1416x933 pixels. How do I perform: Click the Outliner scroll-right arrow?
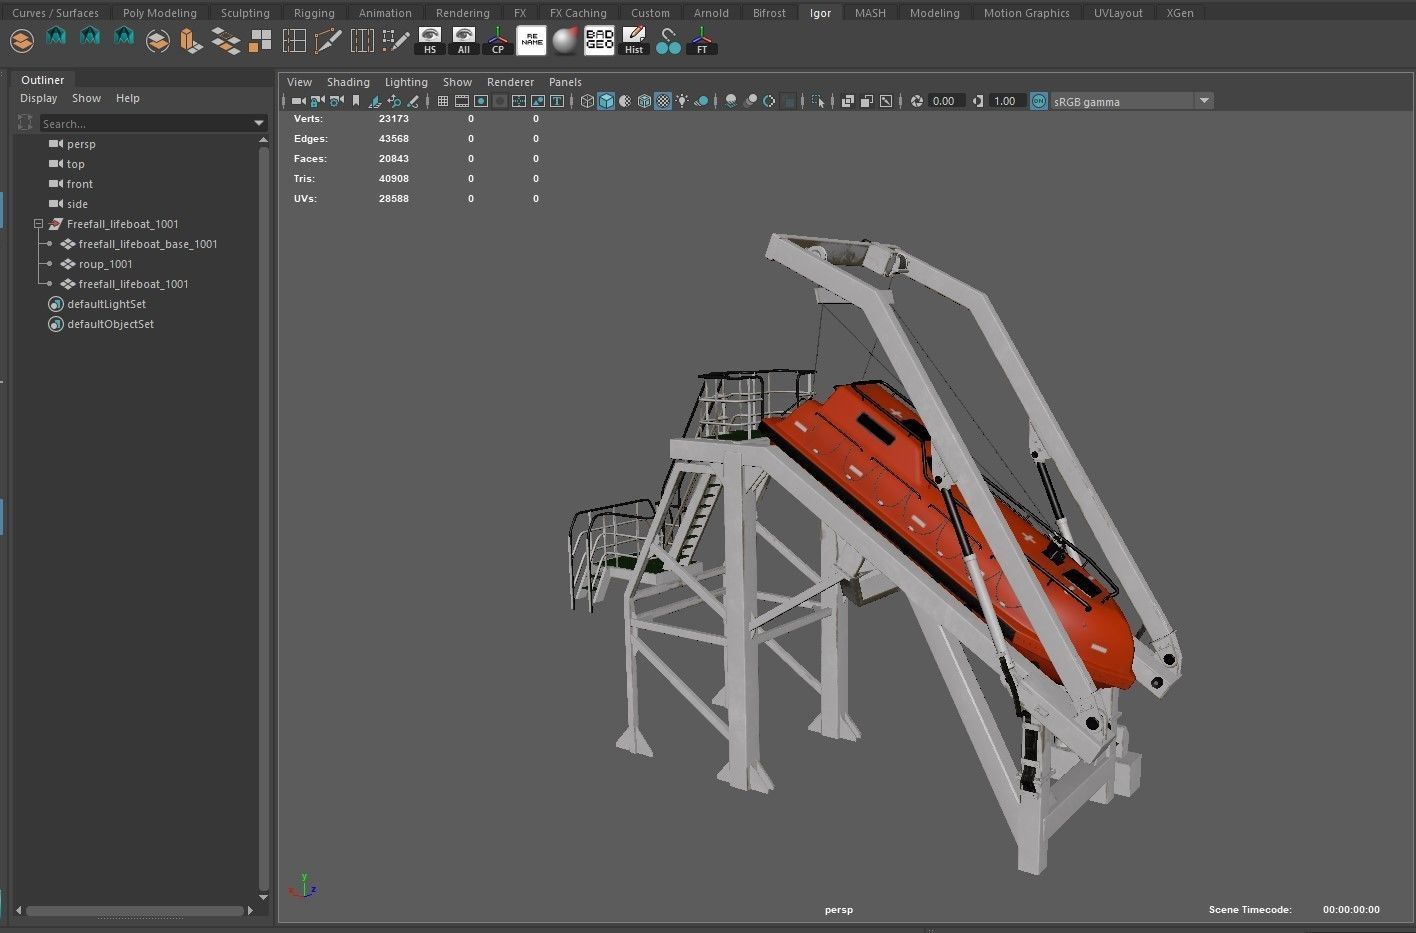point(250,911)
